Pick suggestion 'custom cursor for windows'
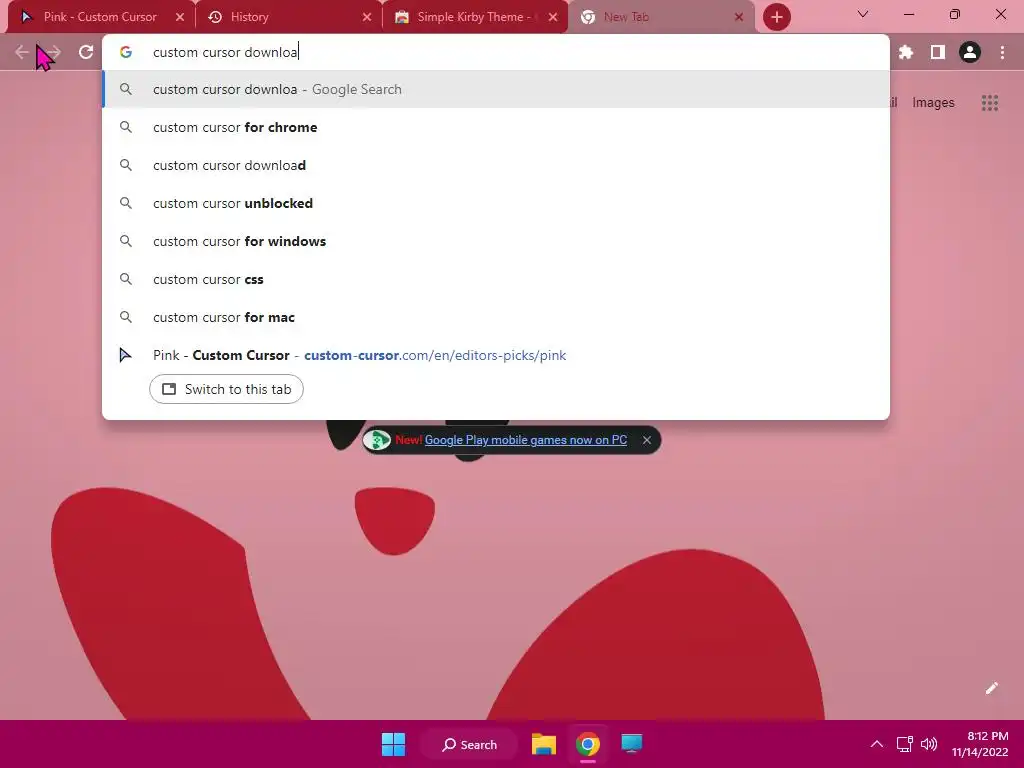The width and height of the screenshot is (1024, 768). [x=496, y=241]
